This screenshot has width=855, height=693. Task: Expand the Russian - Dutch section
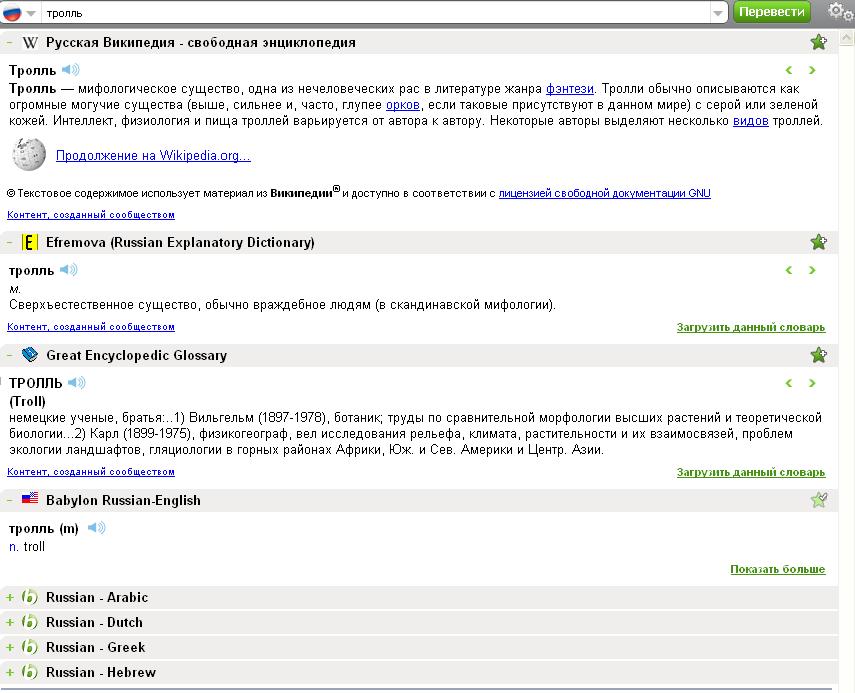pyautogui.click(x=9, y=623)
